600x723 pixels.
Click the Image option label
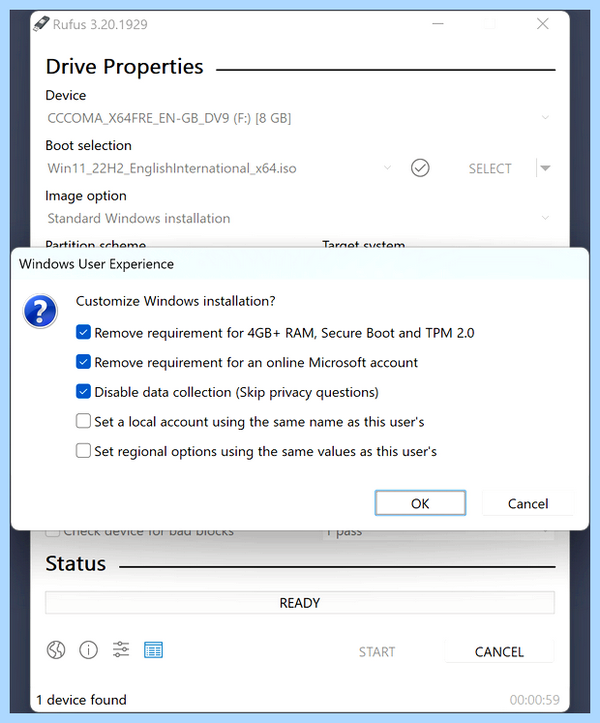tap(86, 196)
